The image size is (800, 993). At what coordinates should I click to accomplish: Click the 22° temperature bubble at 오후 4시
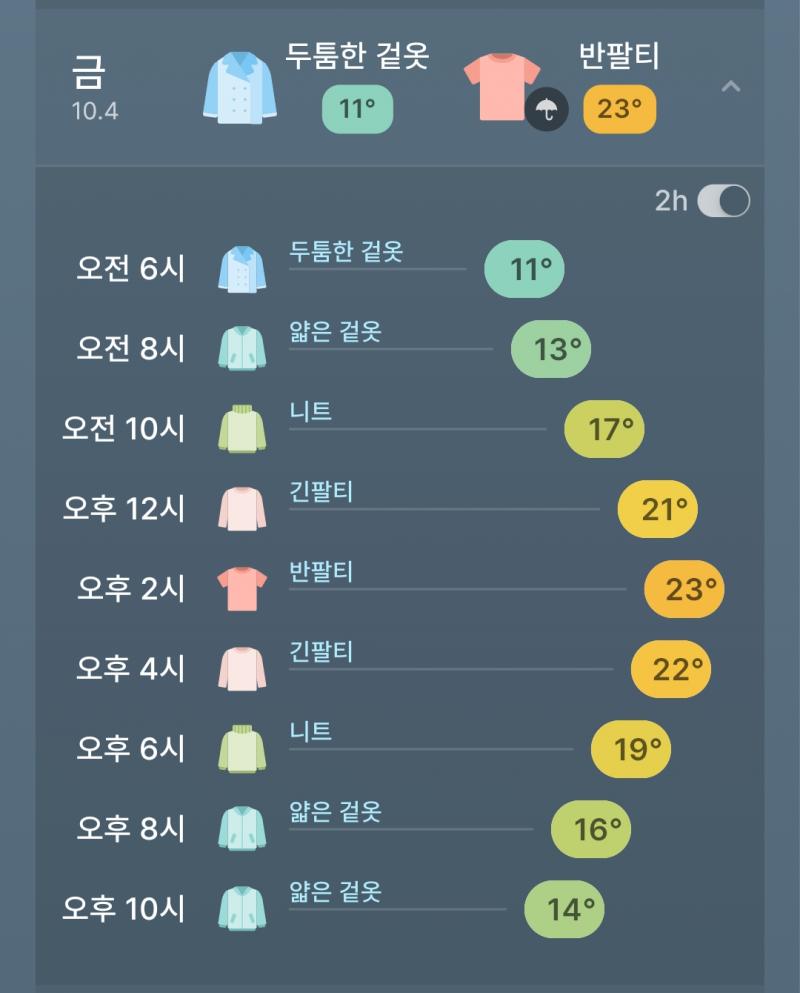(671, 669)
